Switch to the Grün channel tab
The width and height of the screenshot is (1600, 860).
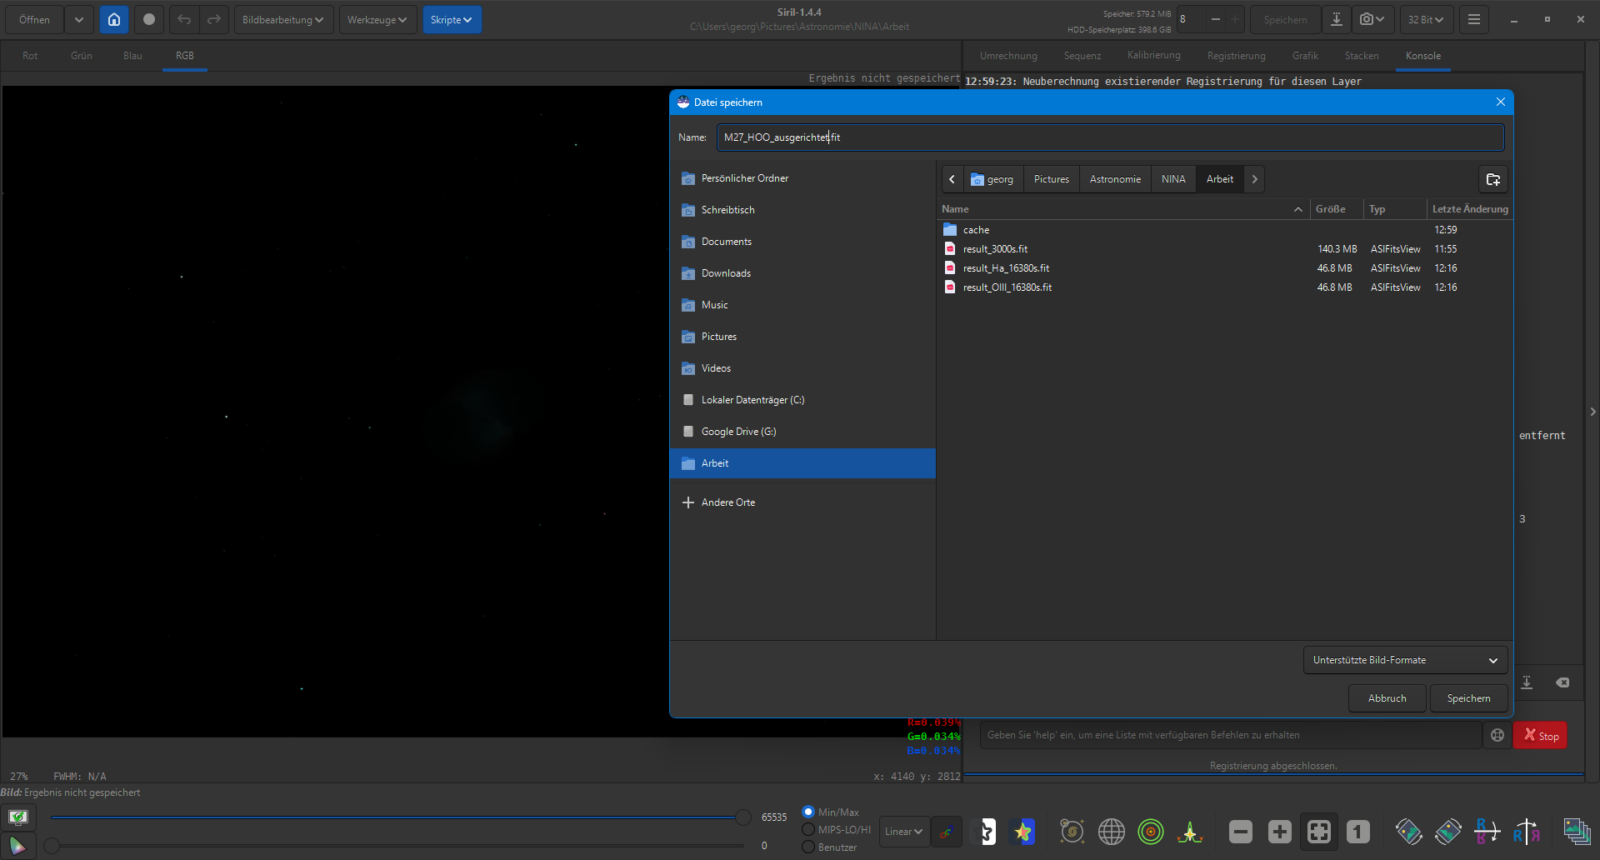81,56
